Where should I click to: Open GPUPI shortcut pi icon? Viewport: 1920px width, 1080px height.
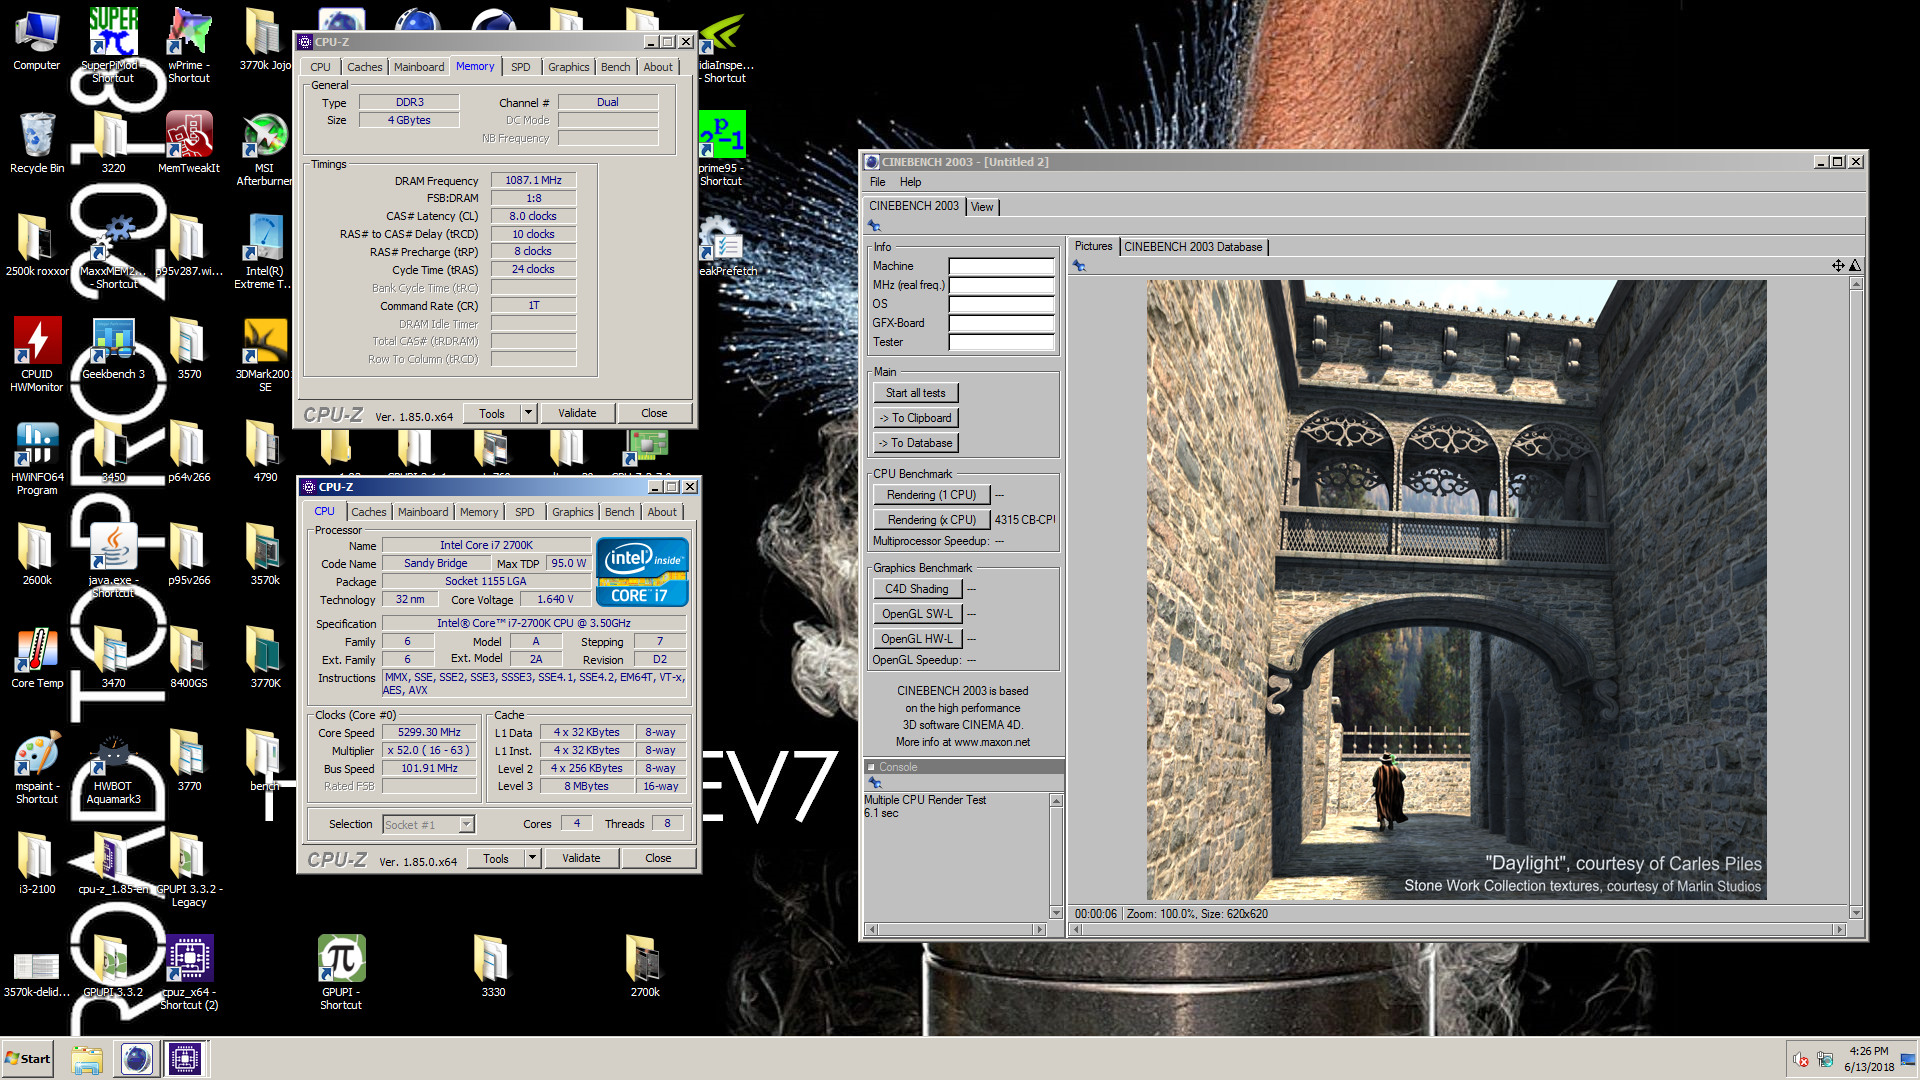pos(341,972)
